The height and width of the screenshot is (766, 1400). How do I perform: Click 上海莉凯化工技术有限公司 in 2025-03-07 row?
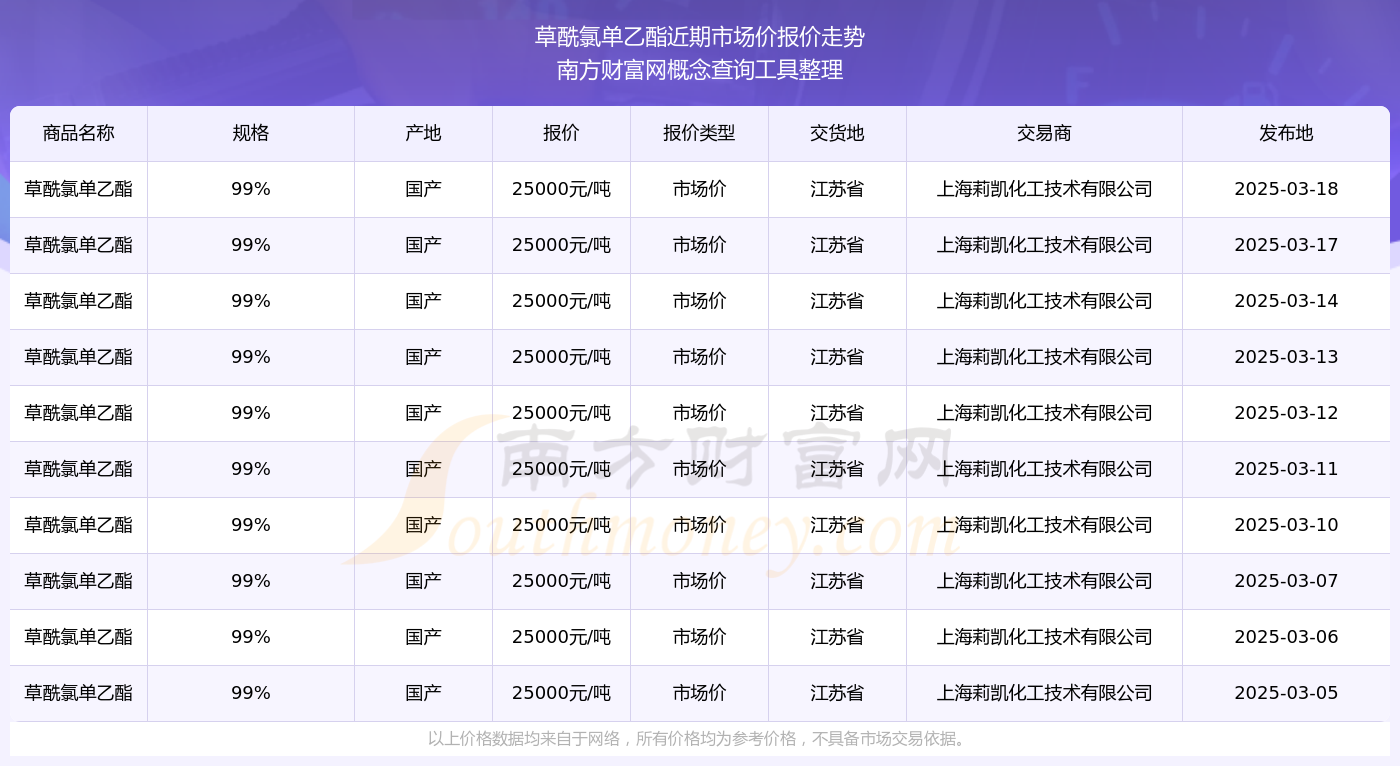(x=1044, y=581)
